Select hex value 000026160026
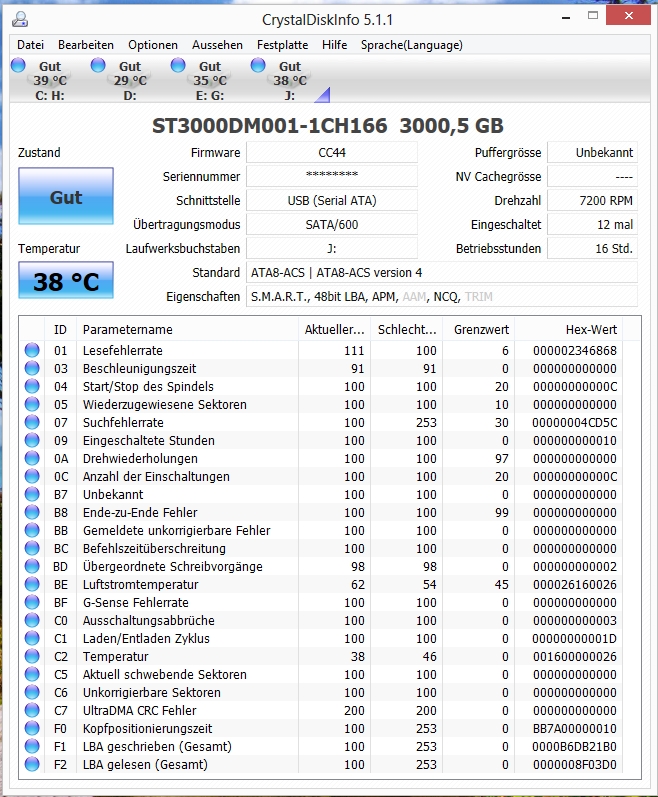The width and height of the screenshot is (658, 797). point(575,585)
